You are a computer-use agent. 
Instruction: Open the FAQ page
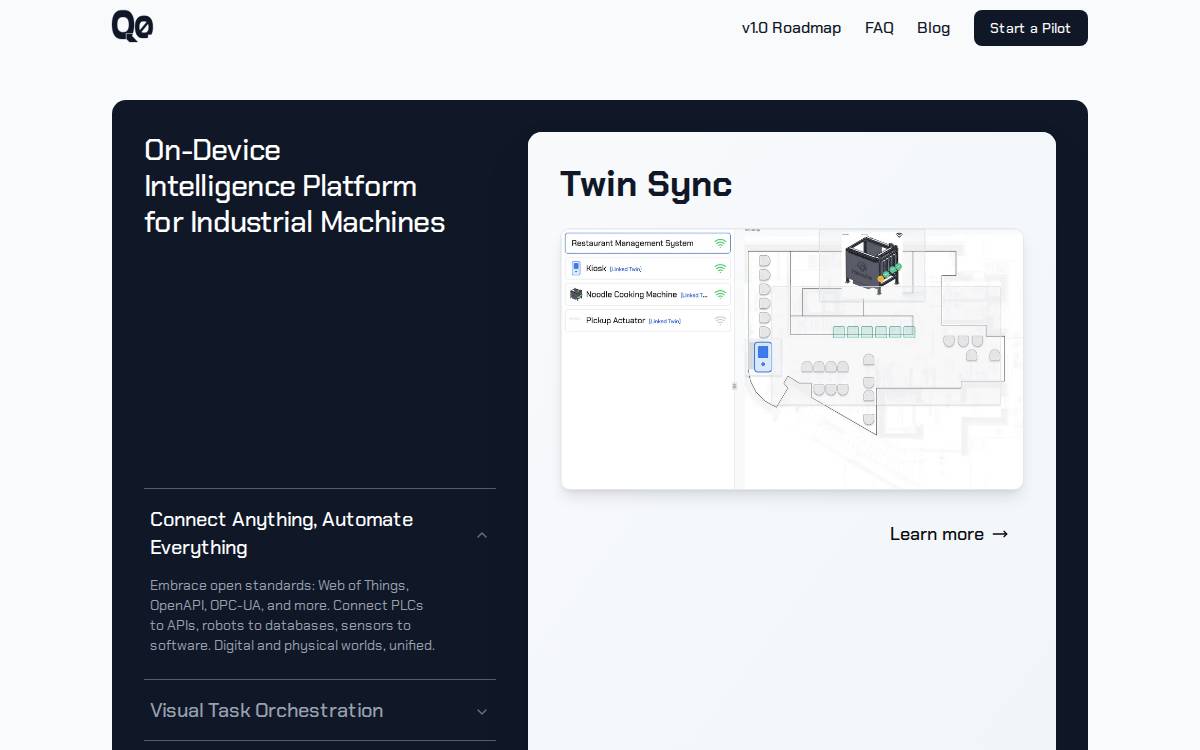pos(879,28)
